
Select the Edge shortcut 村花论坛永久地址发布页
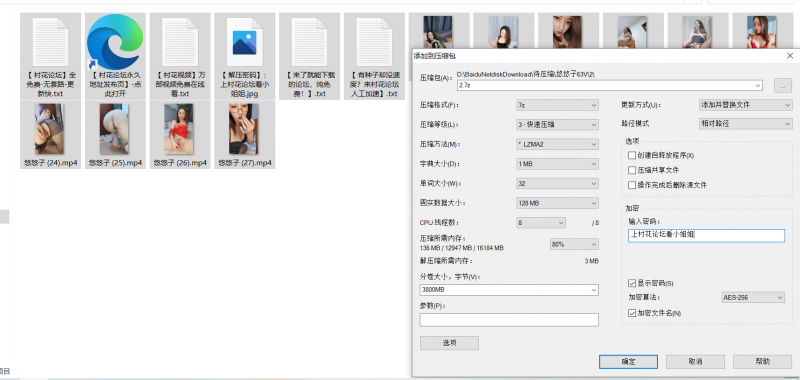point(115,56)
